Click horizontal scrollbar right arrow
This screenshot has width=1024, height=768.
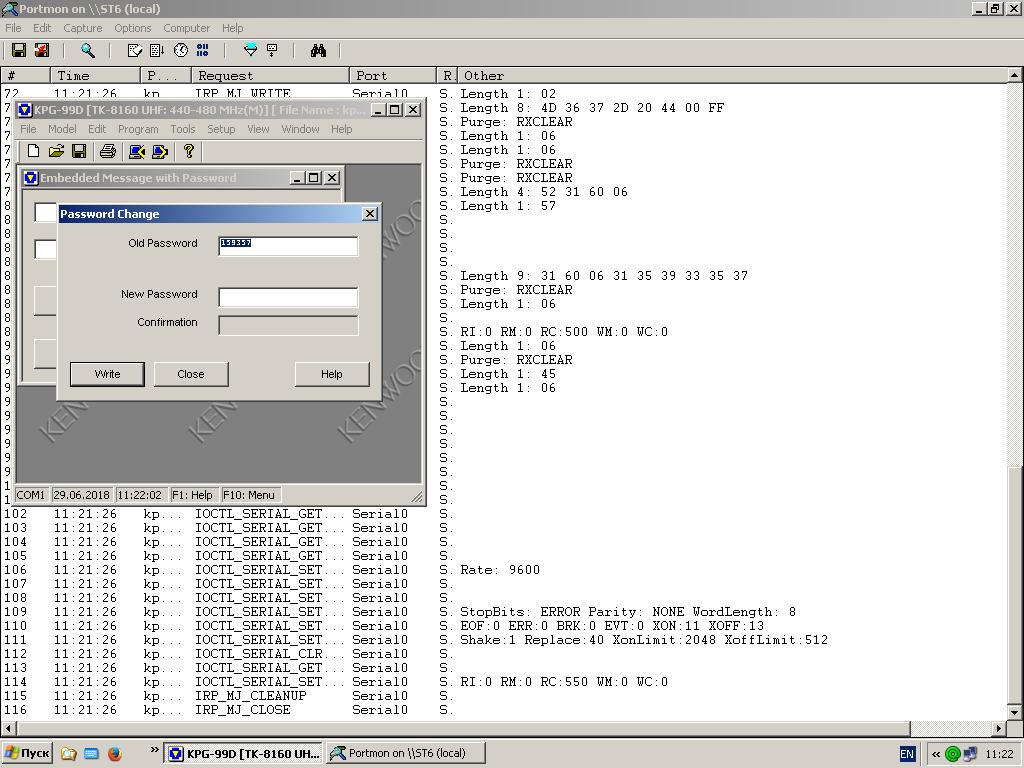(x=999, y=728)
